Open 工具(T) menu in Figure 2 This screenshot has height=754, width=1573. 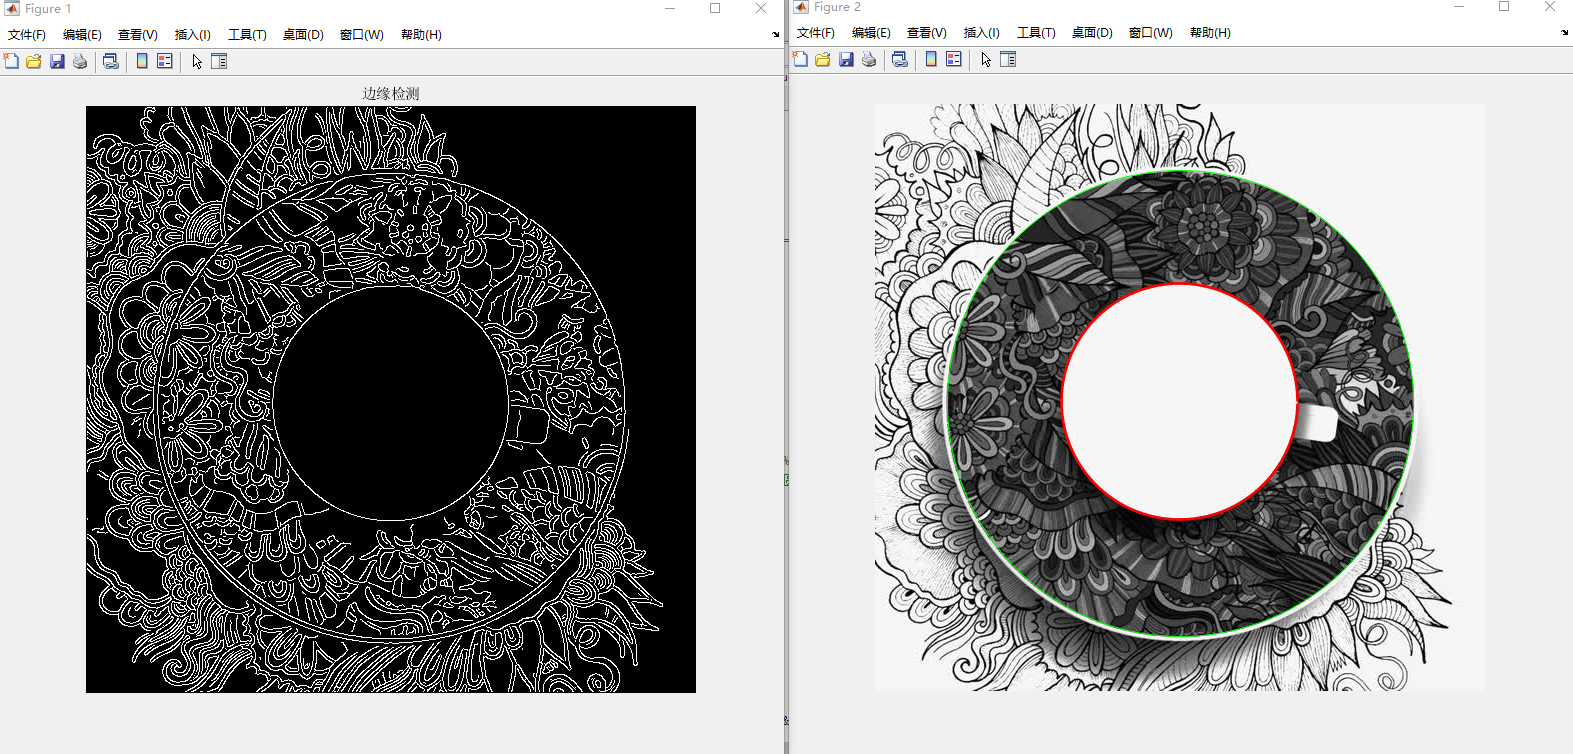tap(1036, 33)
